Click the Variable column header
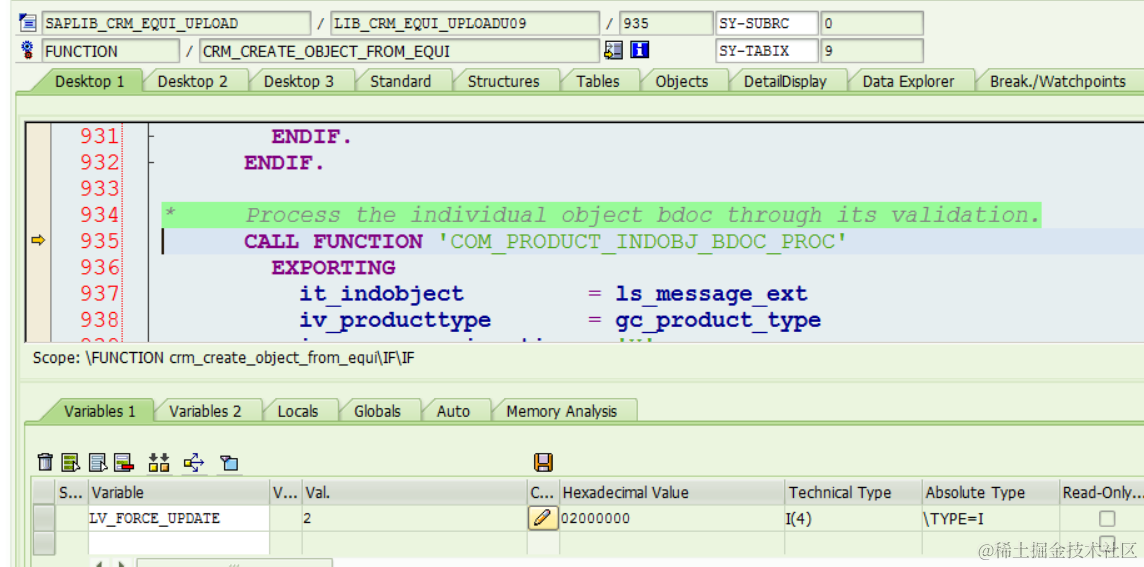1144x567 pixels. coord(179,493)
